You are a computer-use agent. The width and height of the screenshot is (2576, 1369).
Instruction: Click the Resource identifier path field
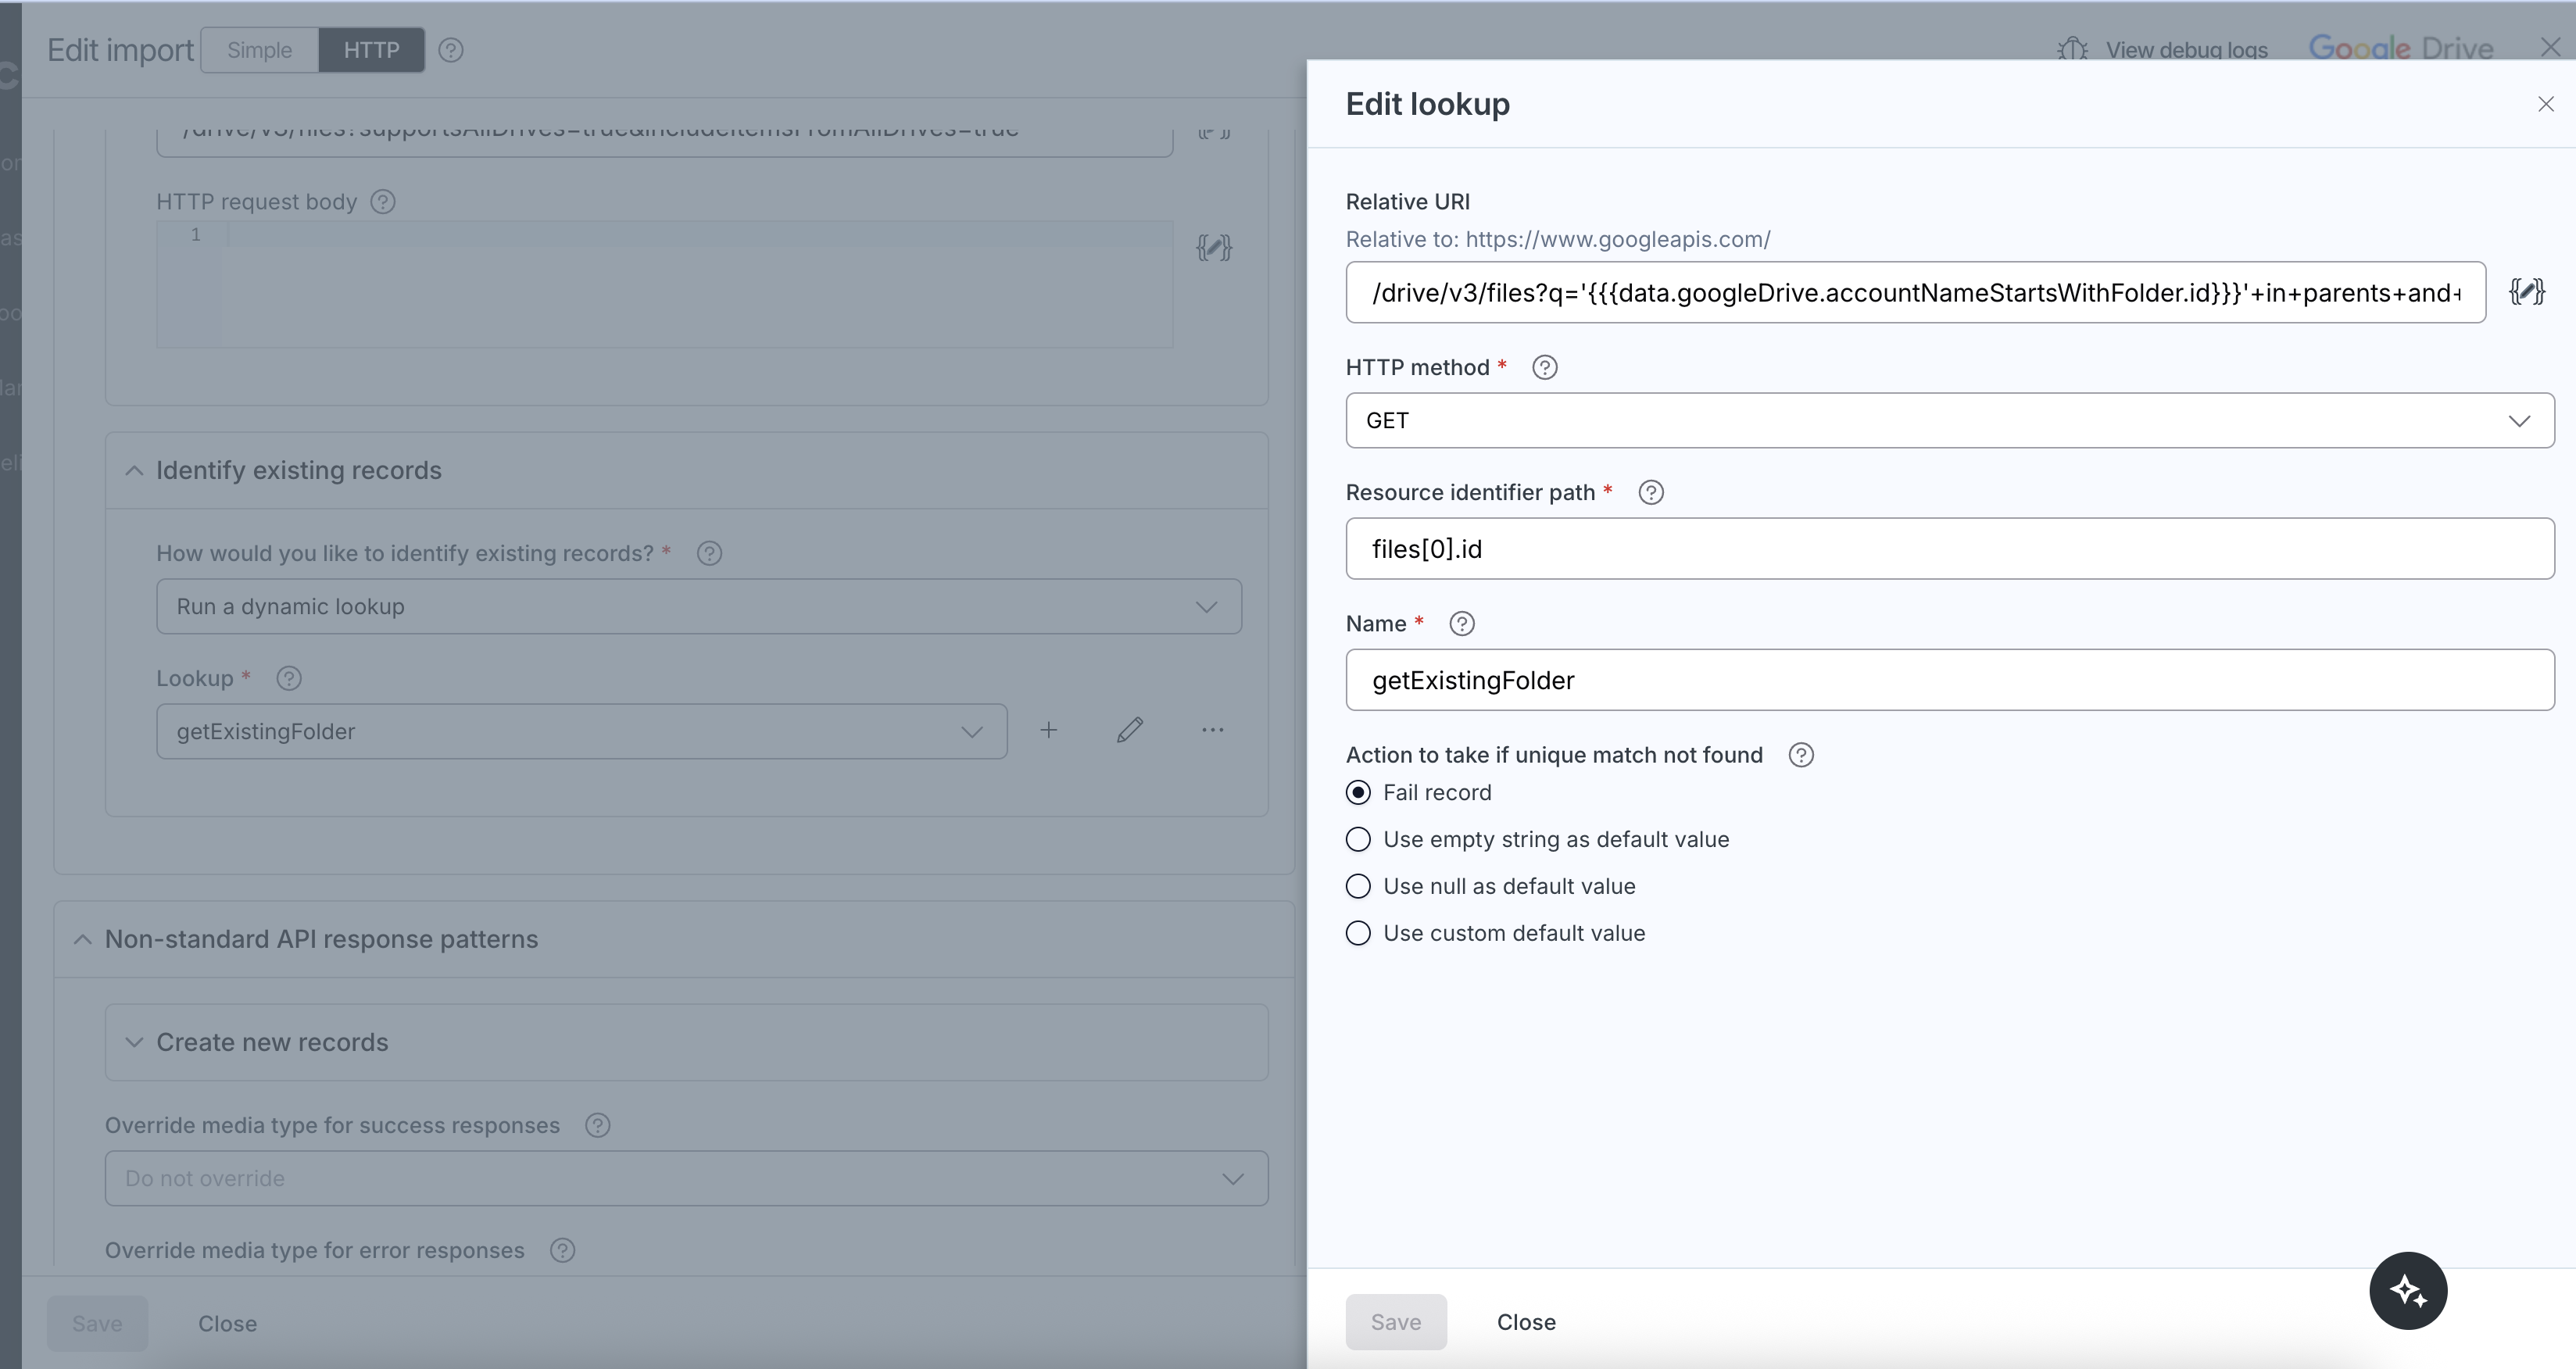[1949, 549]
